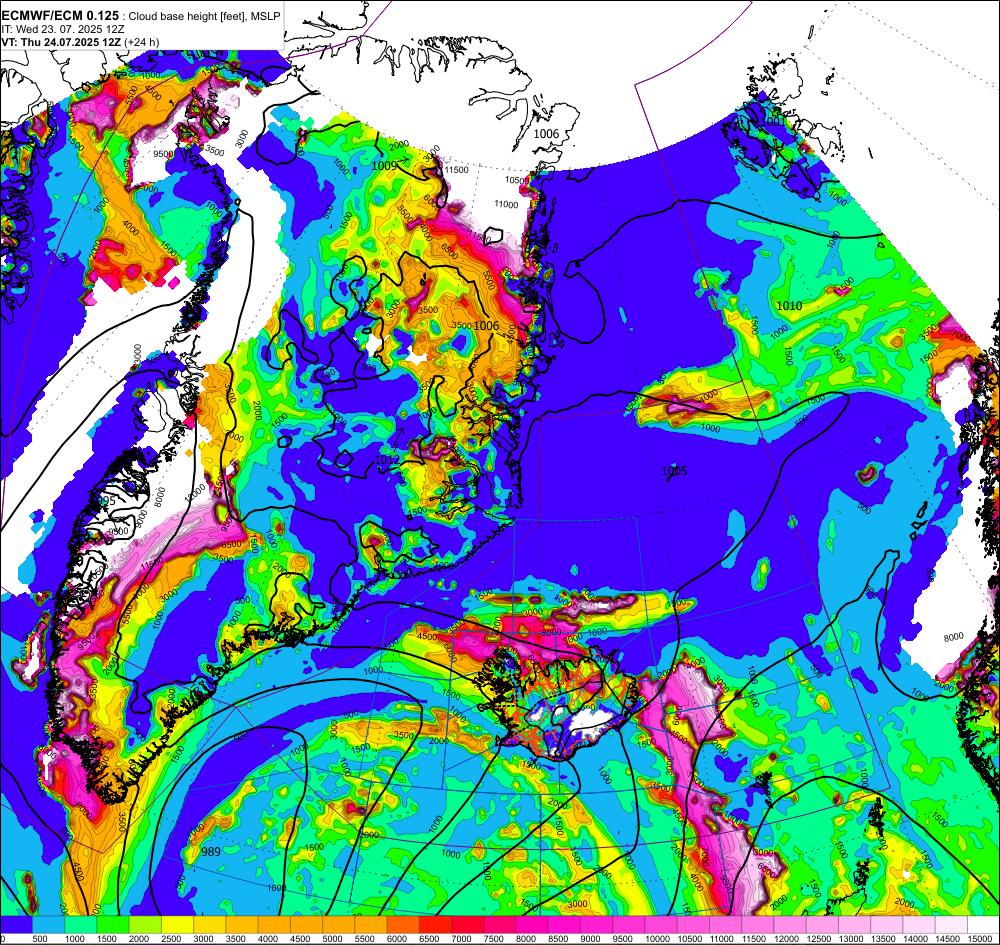Click the 4000 tick label on the color bar
This screenshot has width=1000, height=945.
268,939
